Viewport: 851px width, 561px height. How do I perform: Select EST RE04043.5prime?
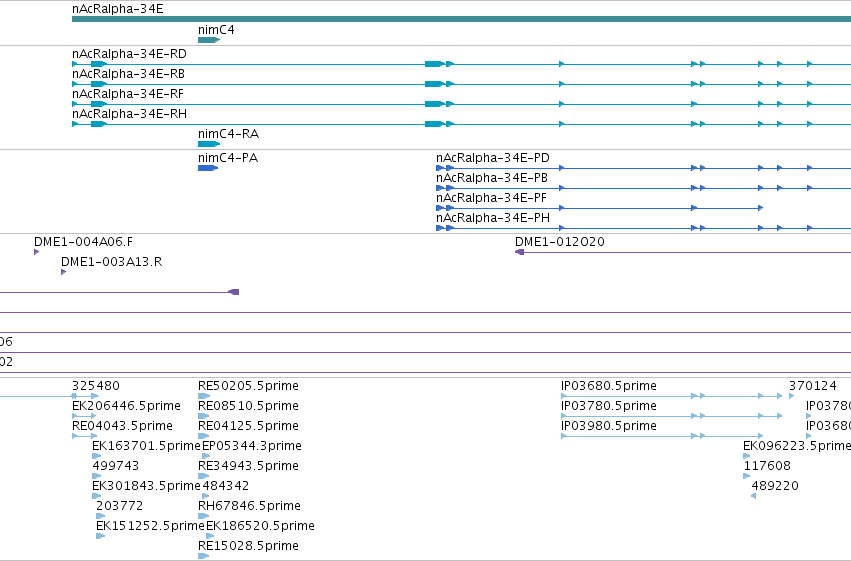(x=122, y=426)
